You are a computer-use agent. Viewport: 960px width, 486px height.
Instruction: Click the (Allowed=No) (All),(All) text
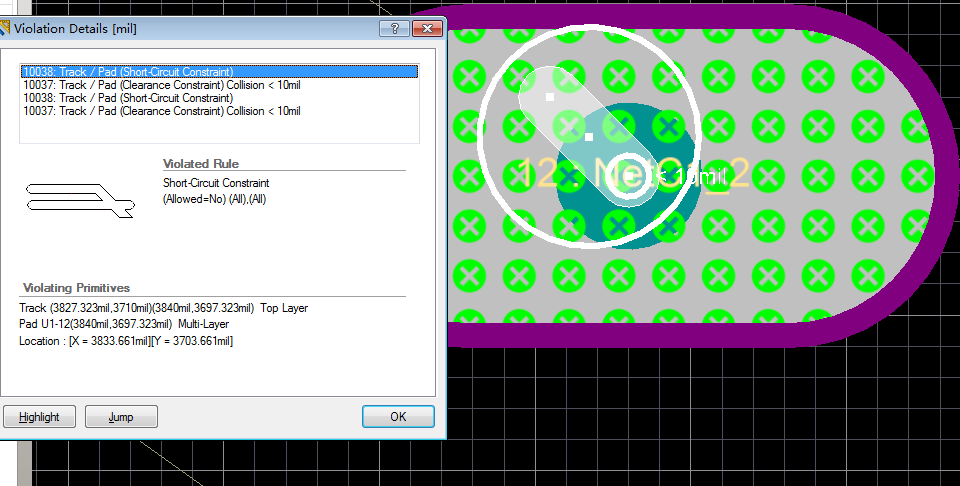(214, 199)
